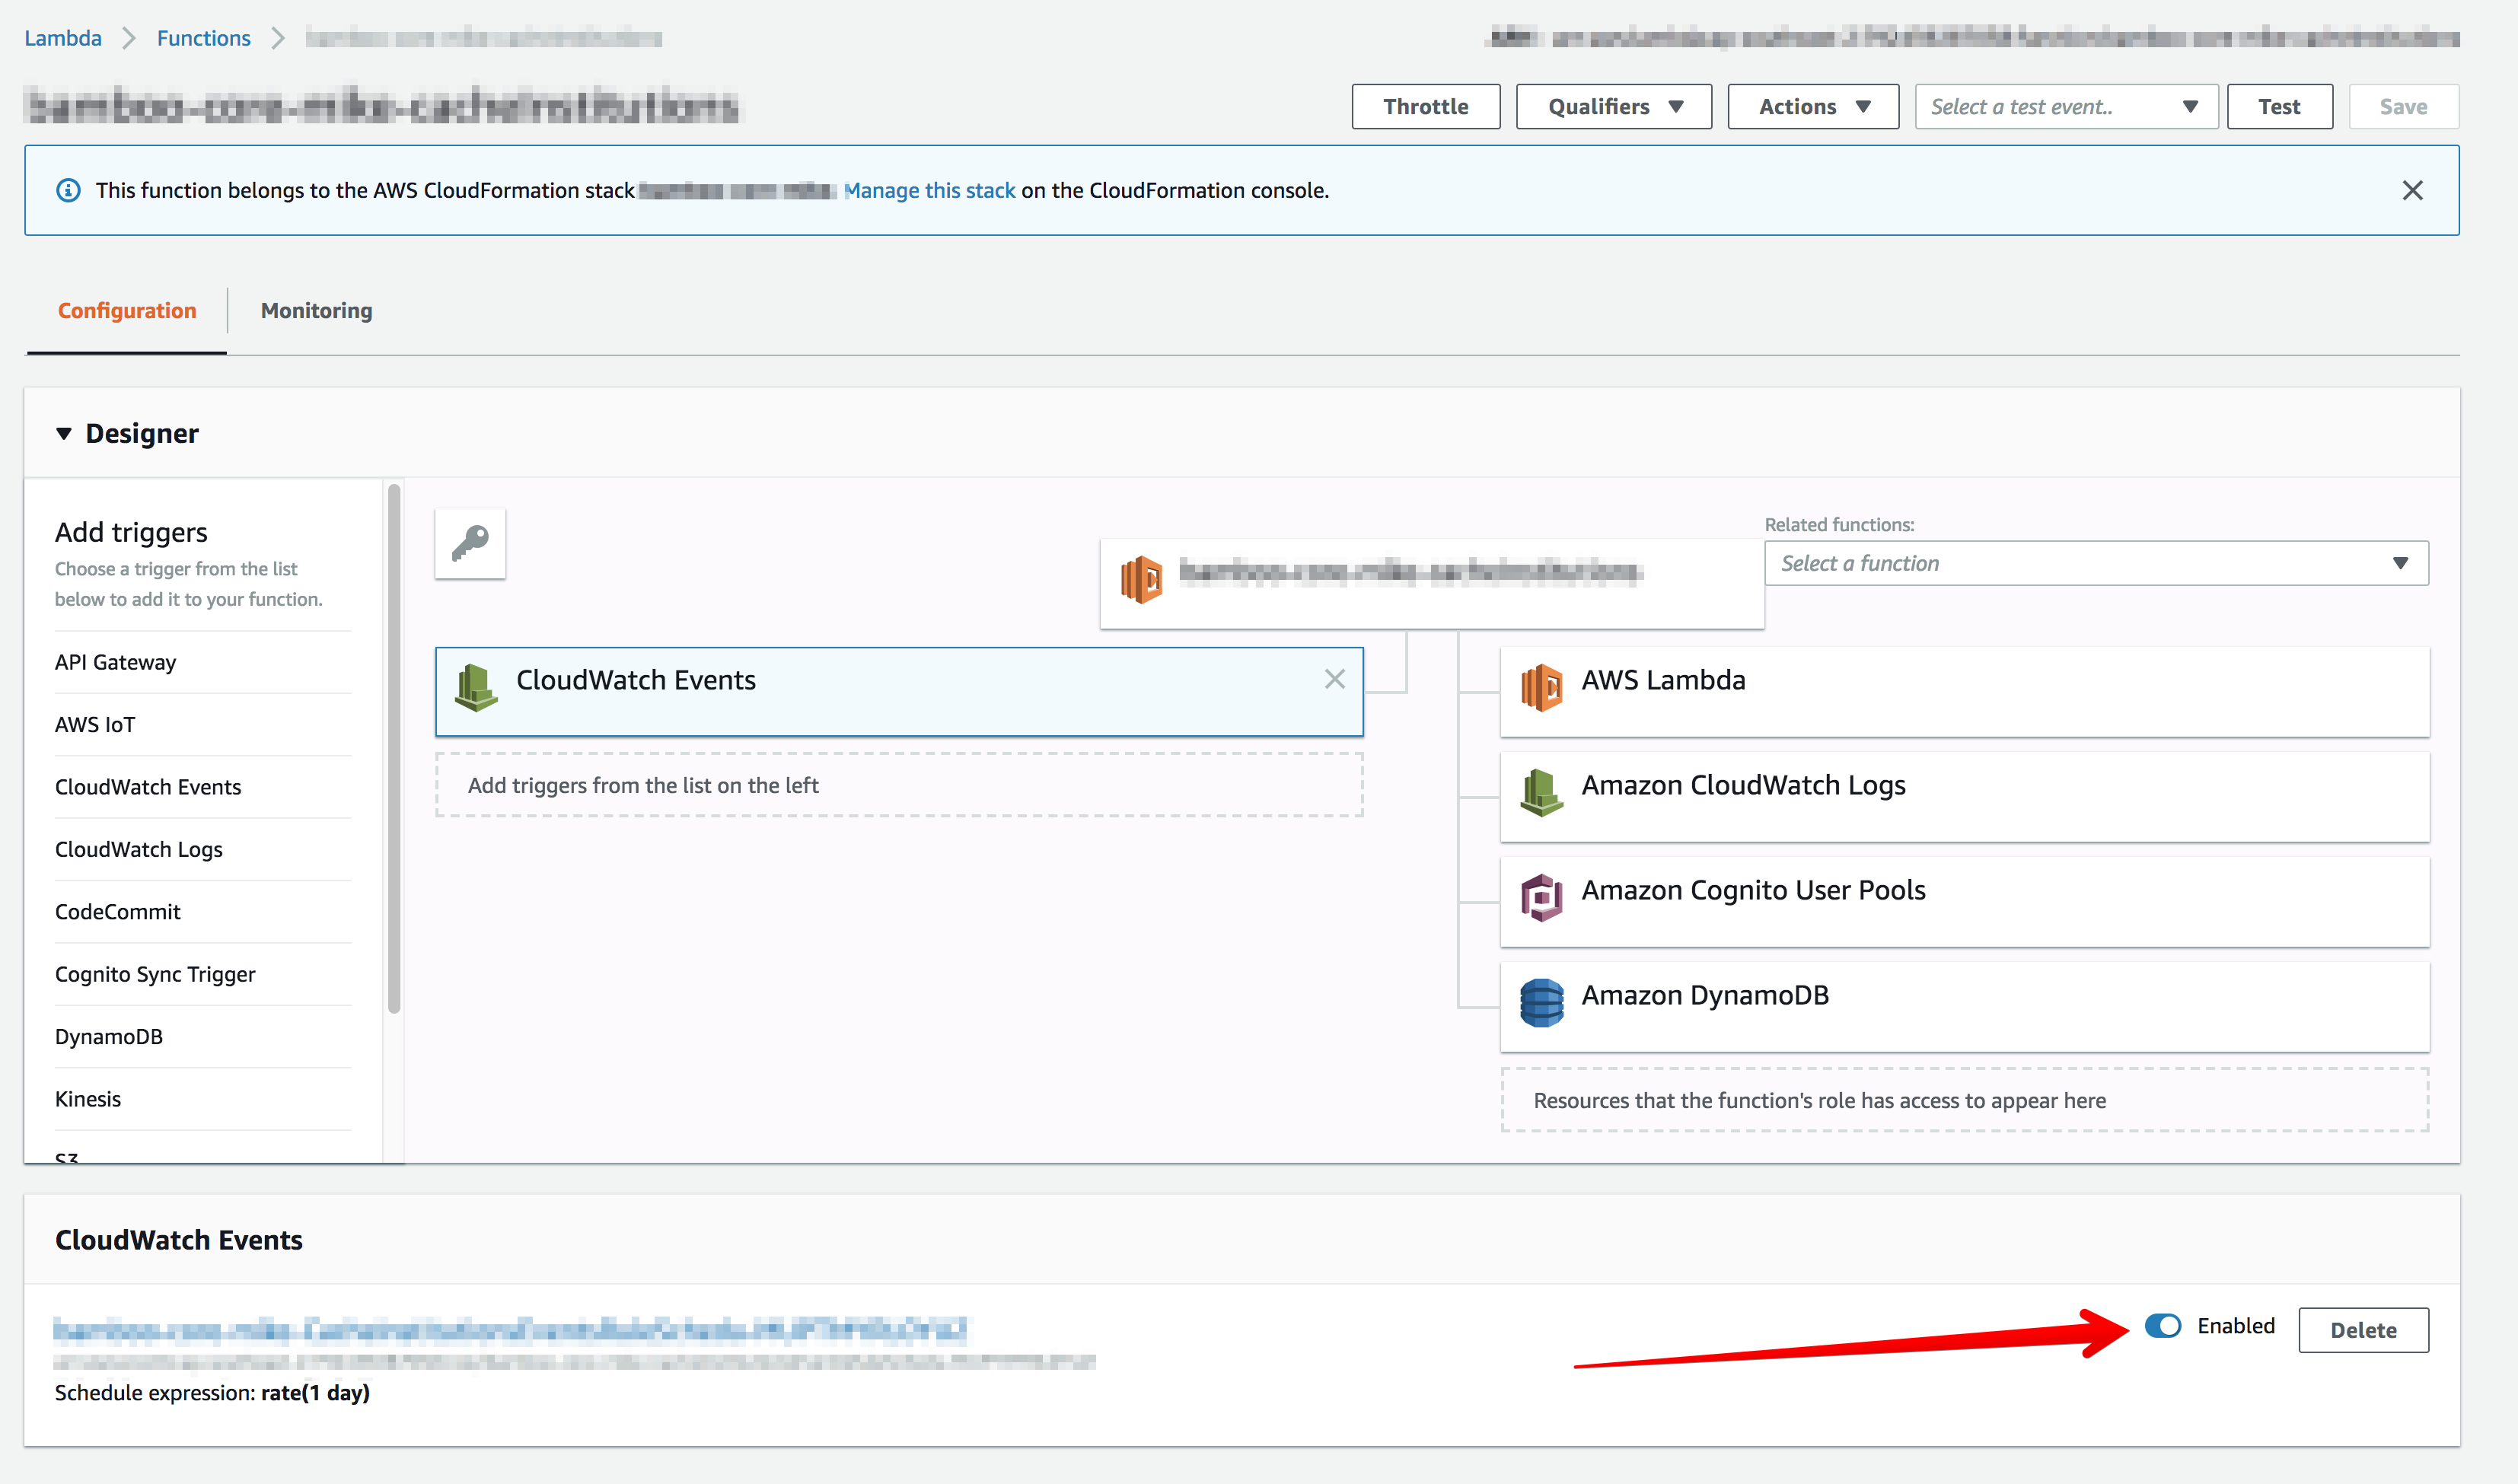This screenshot has width=2518, height=1484.
Task: Go to Functions breadcrumb link
Action: click(x=204, y=38)
